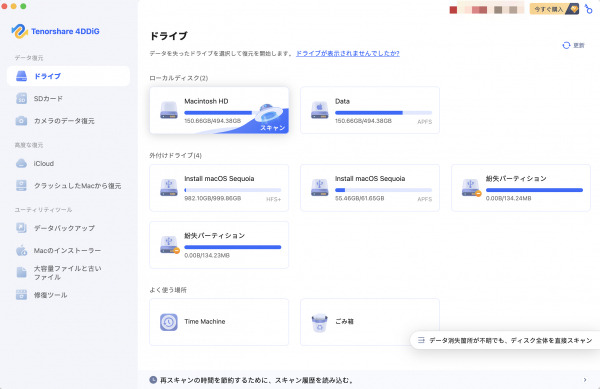Click the crashed Mac monitor icon
Viewport: 600px width, 389px height.
tap(21, 186)
